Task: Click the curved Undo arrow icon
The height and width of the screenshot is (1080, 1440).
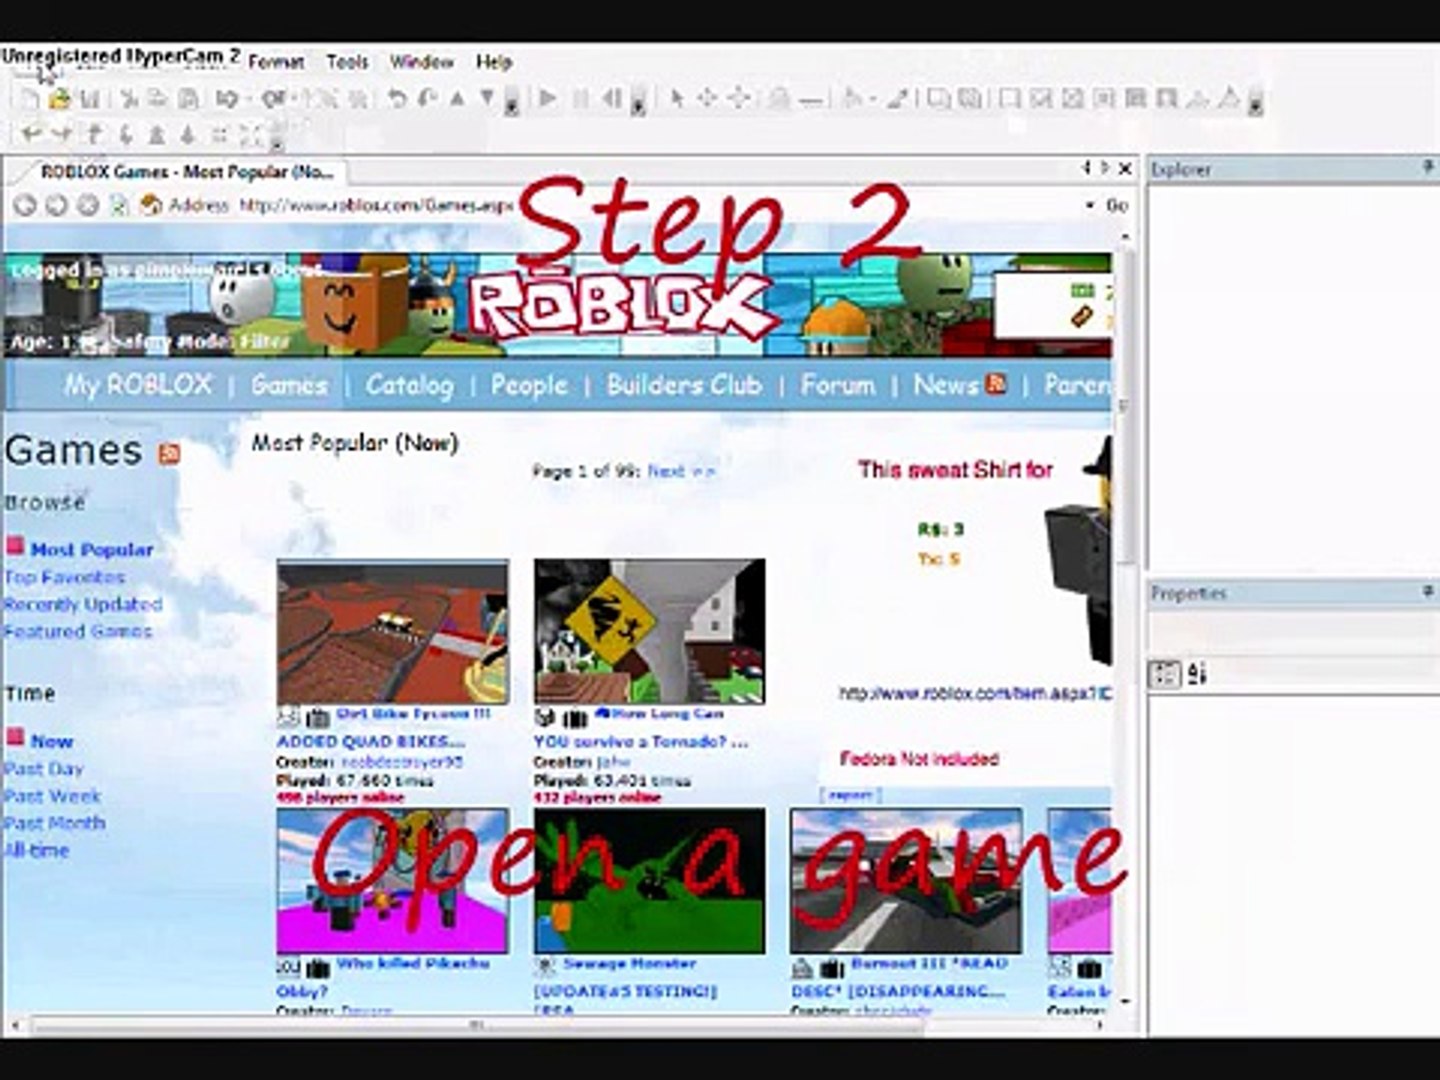Action: 397,99
